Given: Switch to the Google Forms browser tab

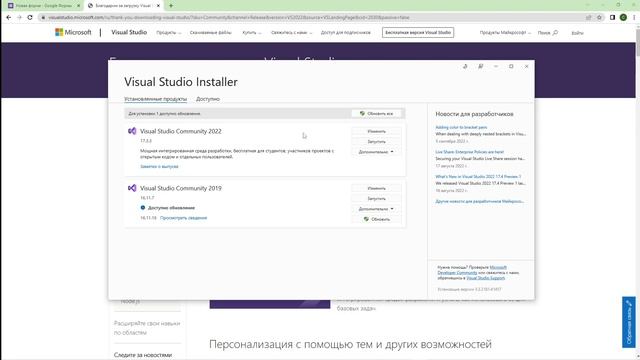Looking at the screenshot, I should click(x=43, y=6).
